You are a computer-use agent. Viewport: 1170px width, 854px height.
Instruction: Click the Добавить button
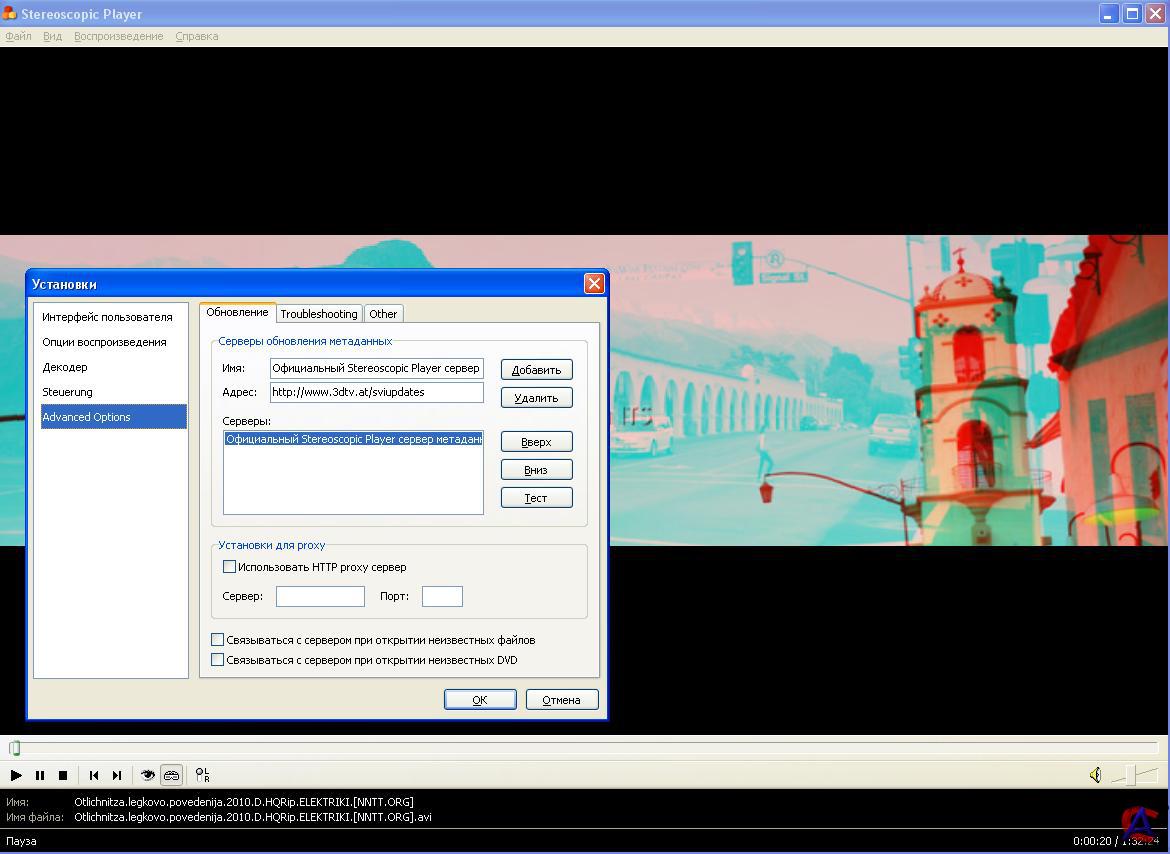[x=536, y=370]
